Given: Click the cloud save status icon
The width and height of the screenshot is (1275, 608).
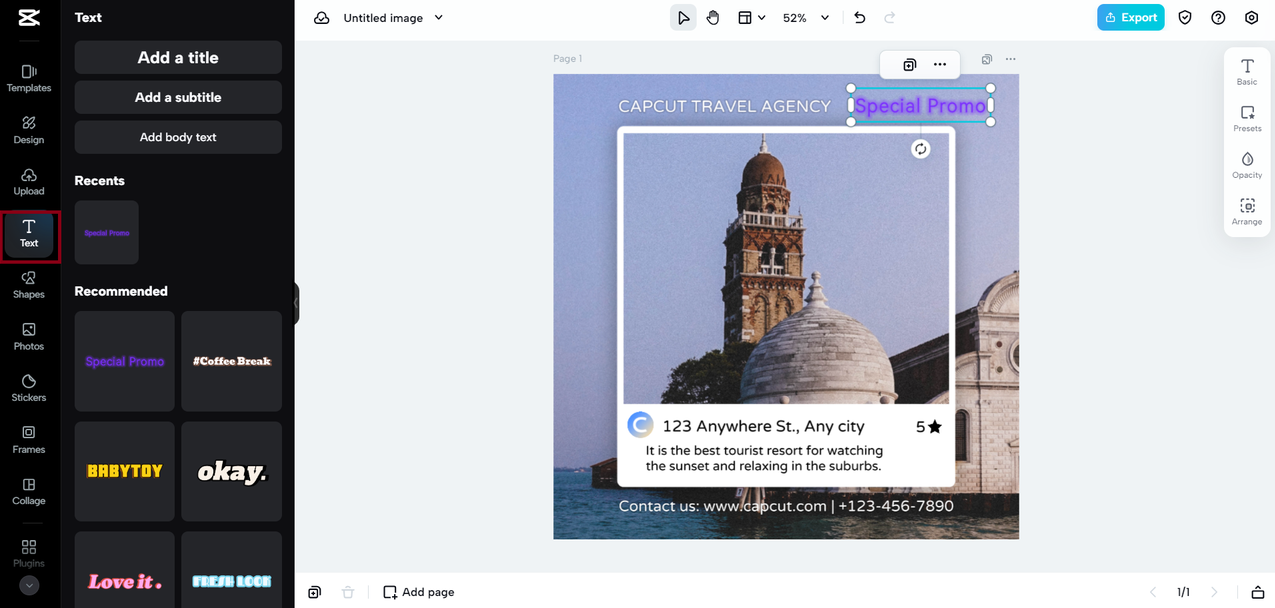Looking at the screenshot, I should pos(322,18).
